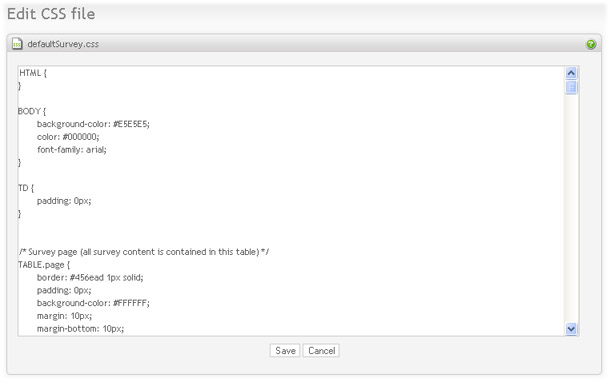Click the Survey page comment line
This screenshot has width=610, height=382.
pos(144,252)
